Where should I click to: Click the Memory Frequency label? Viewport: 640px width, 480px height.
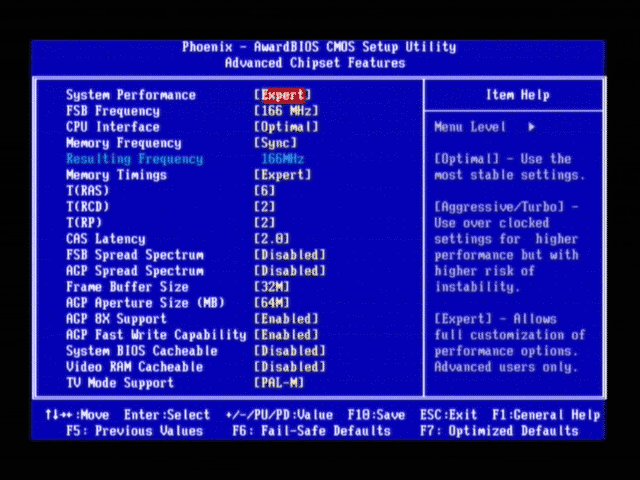pyautogui.click(x=124, y=143)
